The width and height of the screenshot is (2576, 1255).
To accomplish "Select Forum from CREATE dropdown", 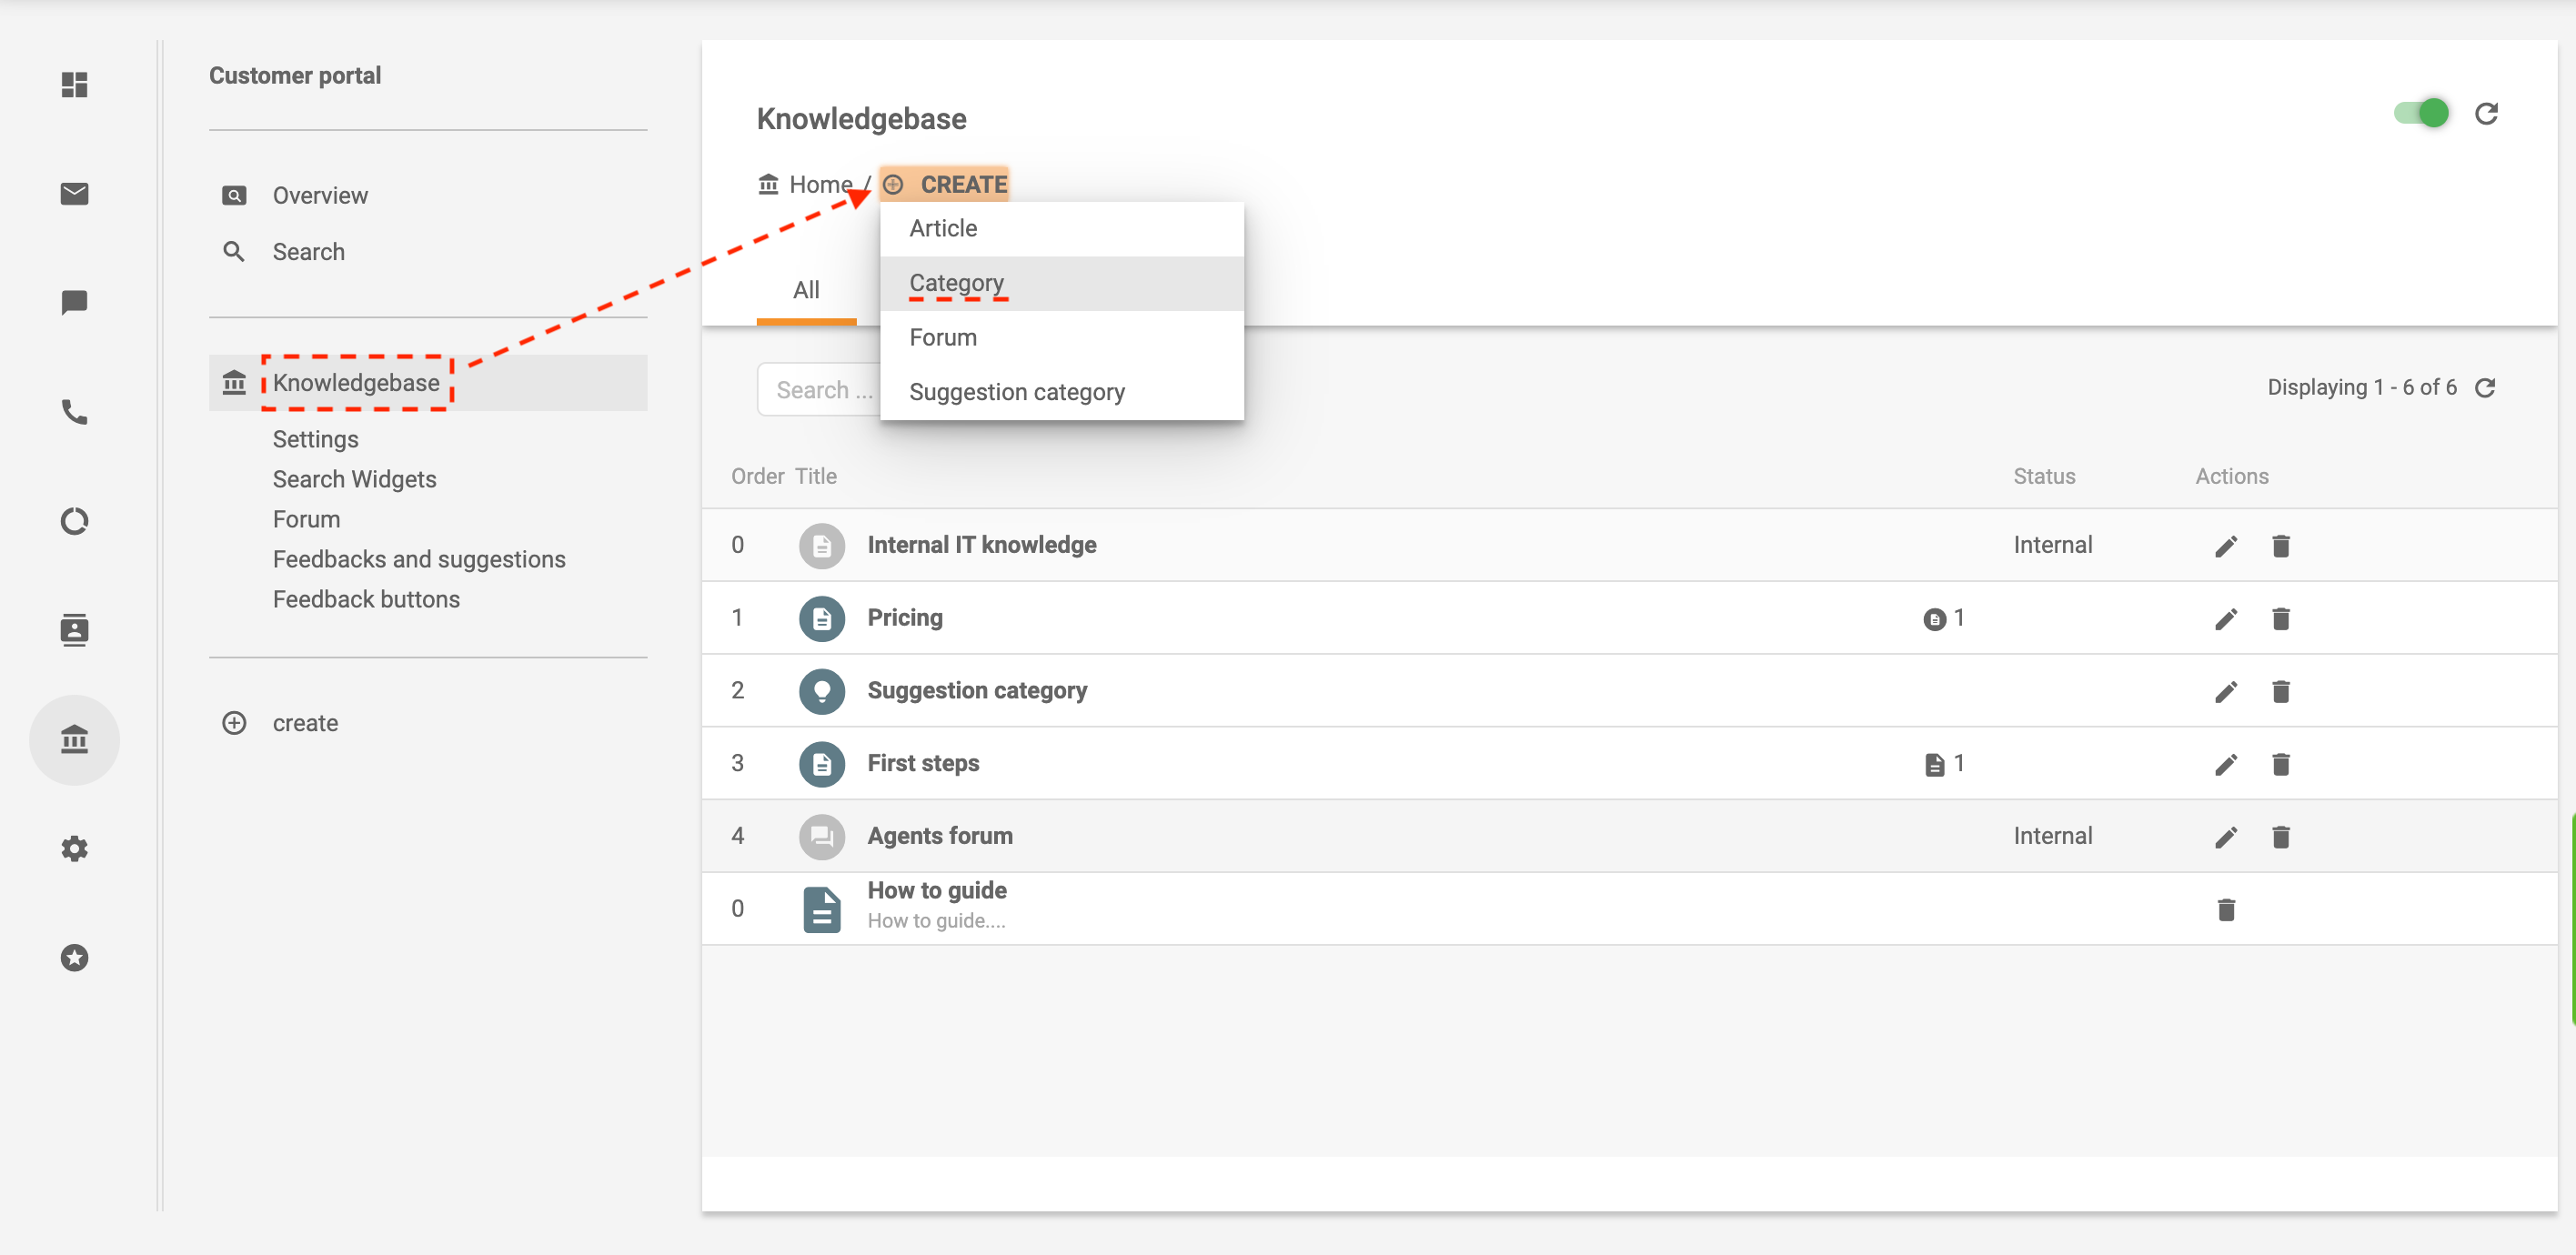I will click(943, 336).
